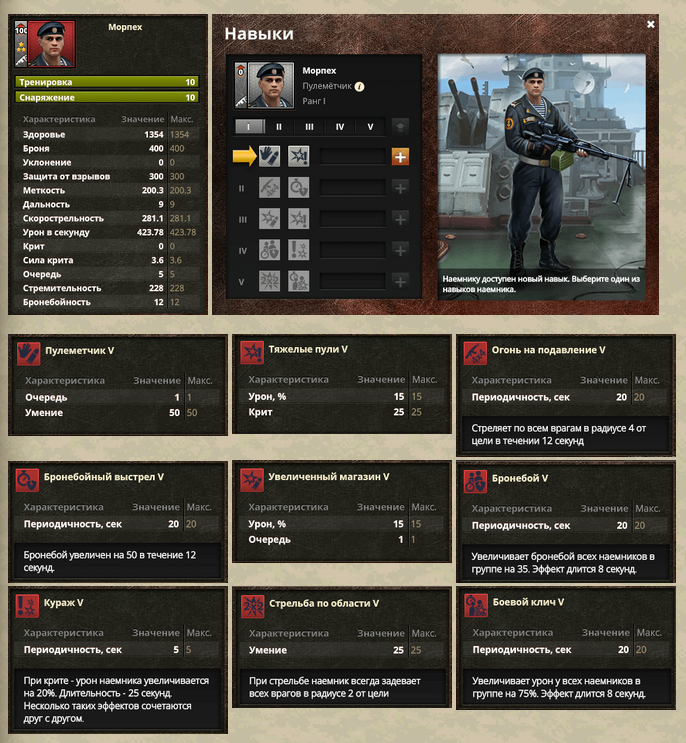Image resolution: width=686 pixels, height=743 pixels.
Task: Pick the Бронебойный выстрел skill in row II
Action: [x=298, y=188]
